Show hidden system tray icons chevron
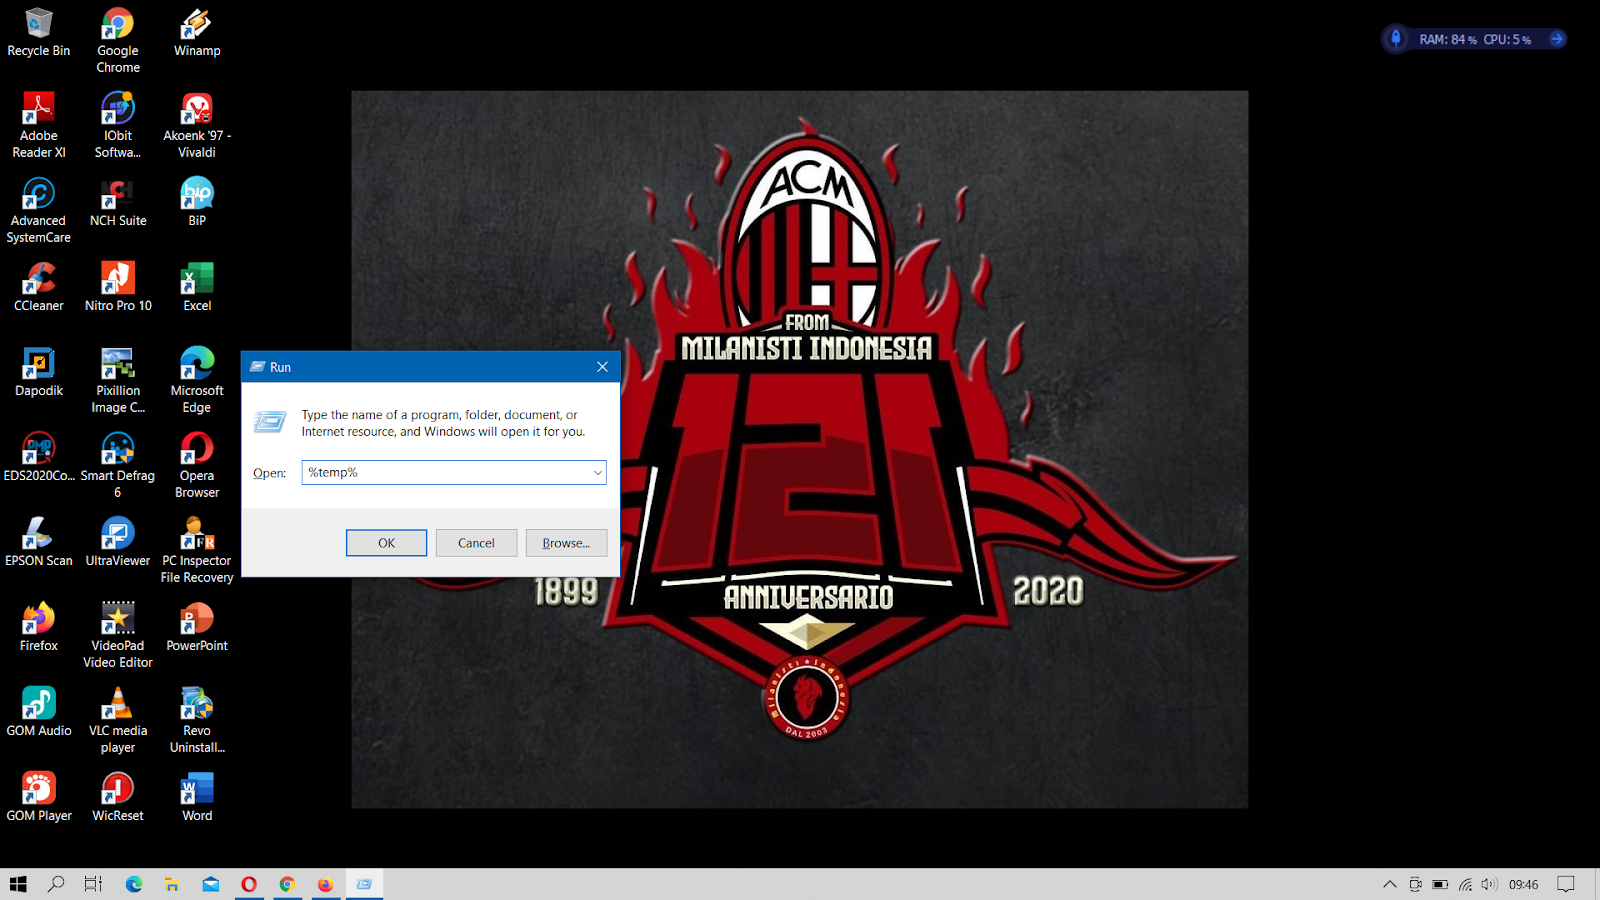The height and width of the screenshot is (900, 1600). tap(1389, 884)
